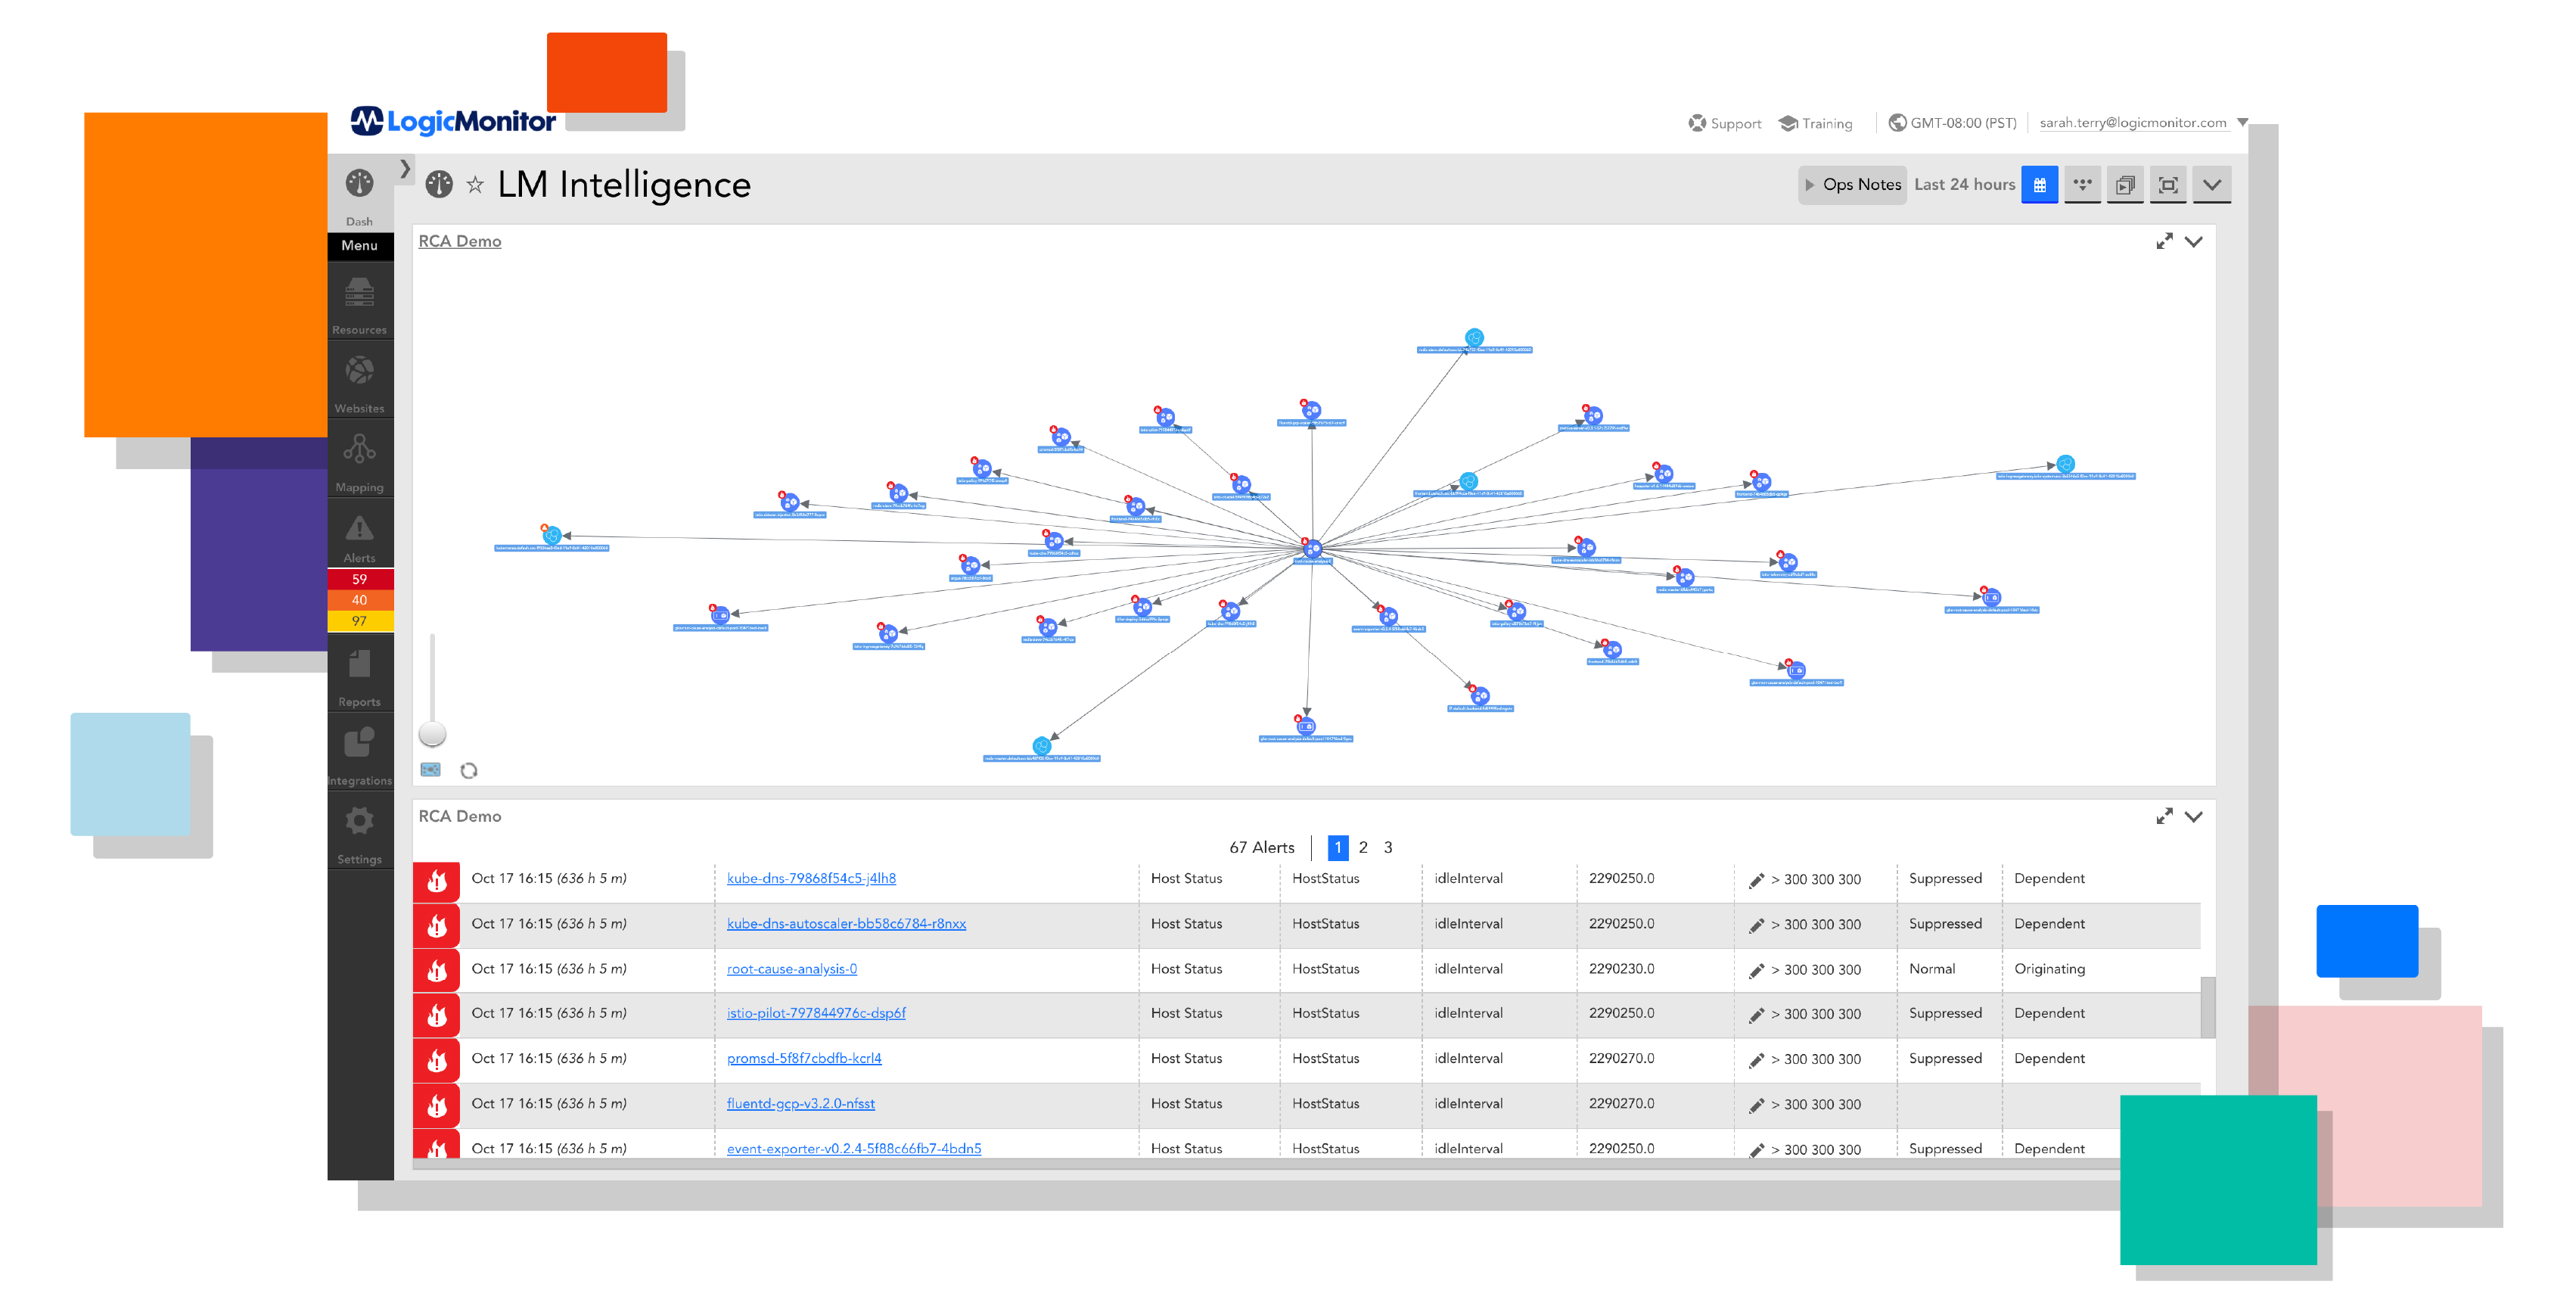
Task: Click the LogicMonitor logo
Action: click(453, 121)
